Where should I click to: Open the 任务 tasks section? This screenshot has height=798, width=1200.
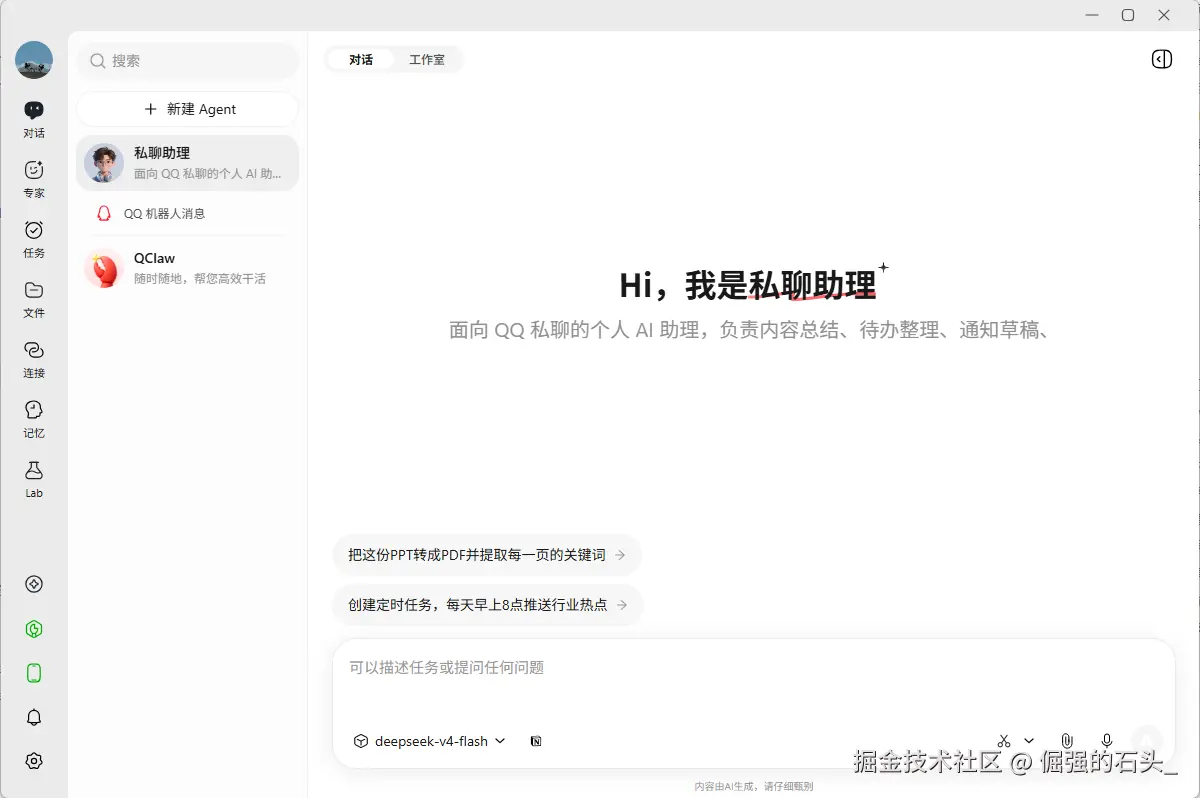tap(34, 238)
